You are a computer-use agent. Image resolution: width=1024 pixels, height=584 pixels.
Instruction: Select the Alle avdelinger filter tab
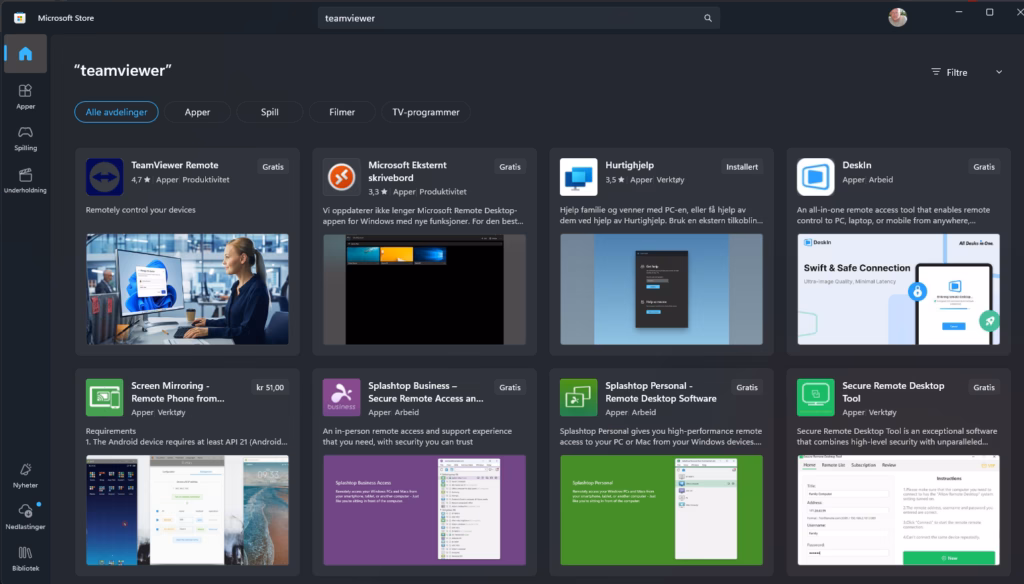click(116, 112)
